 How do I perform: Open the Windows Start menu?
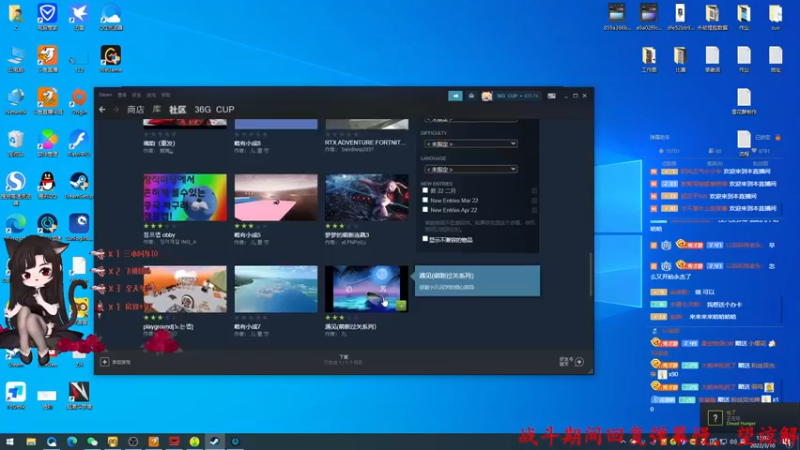click(x=10, y=441)
